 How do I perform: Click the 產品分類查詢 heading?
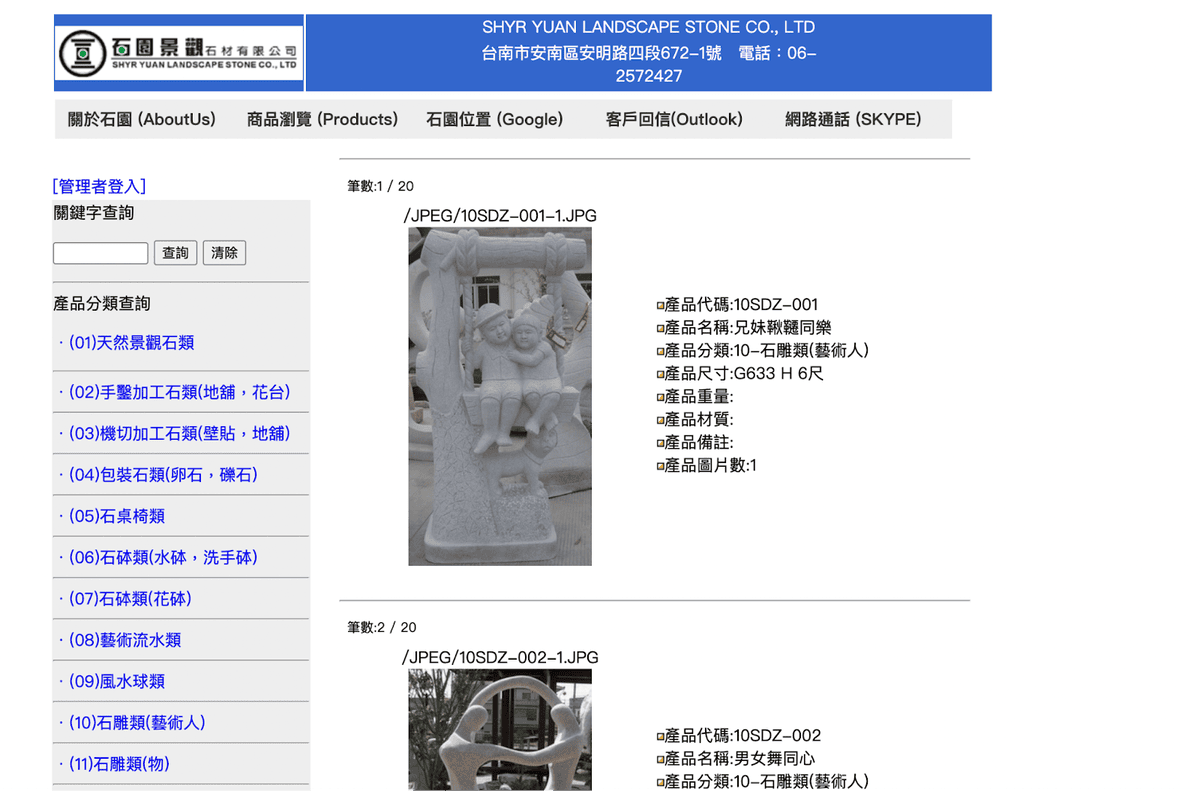tap(102, 304)
